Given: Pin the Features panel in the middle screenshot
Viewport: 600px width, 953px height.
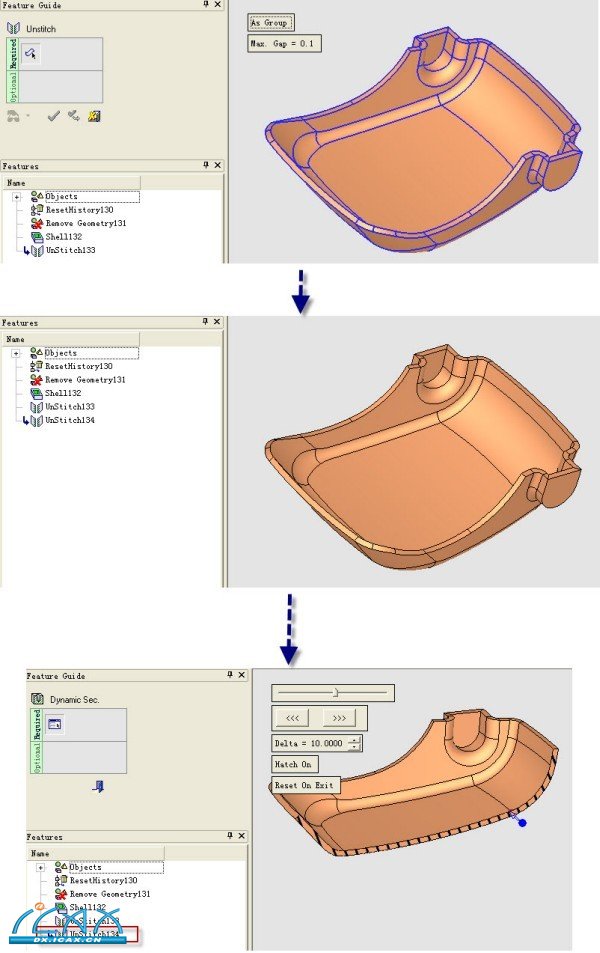Looking at the screenshot, I should point(205,322).
